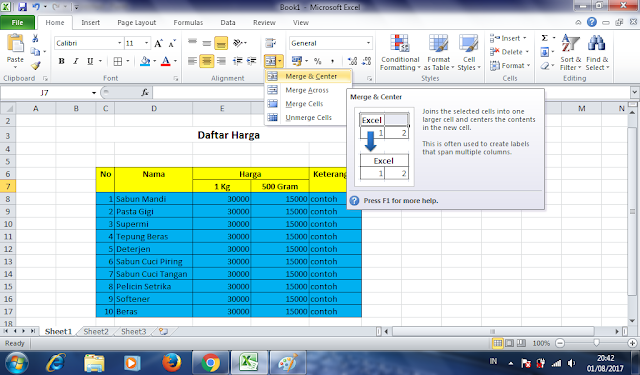Screen dimensions: 640x375
Task: Open Format as Table gallery
Action: pos(438,53)
